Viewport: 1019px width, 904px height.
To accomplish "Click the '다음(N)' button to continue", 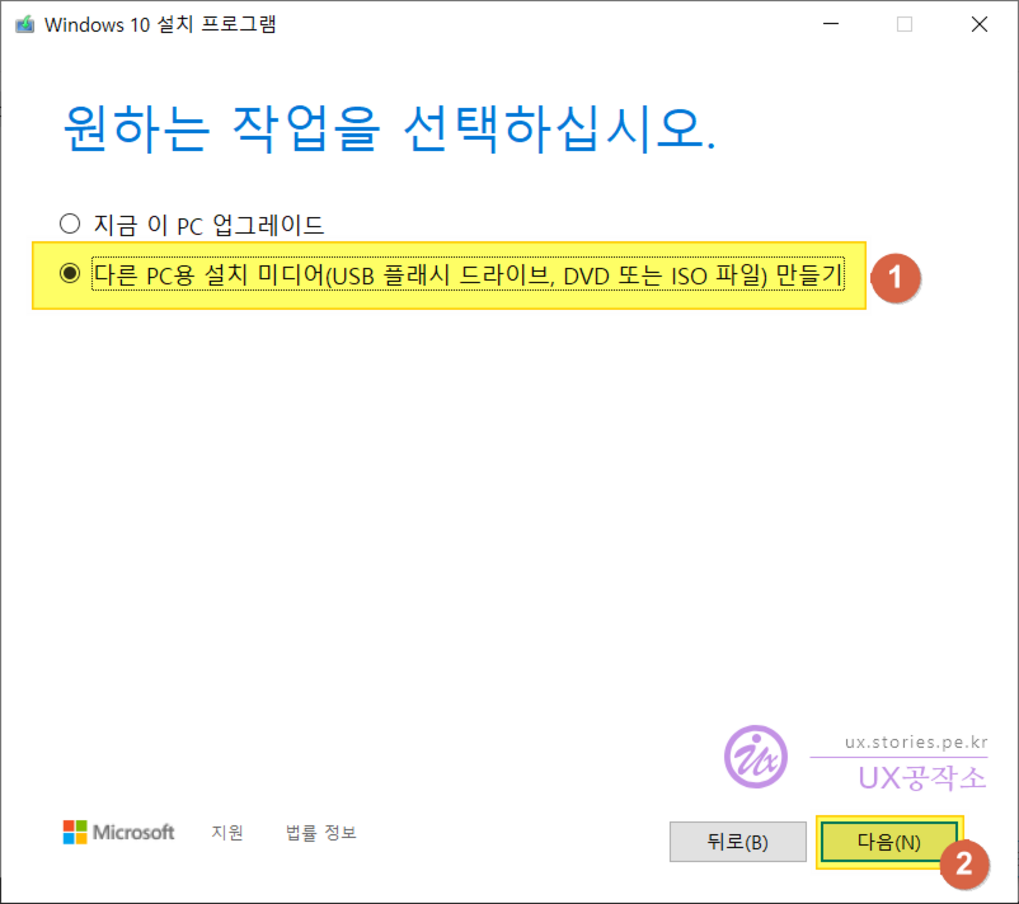I will [888, 841].
